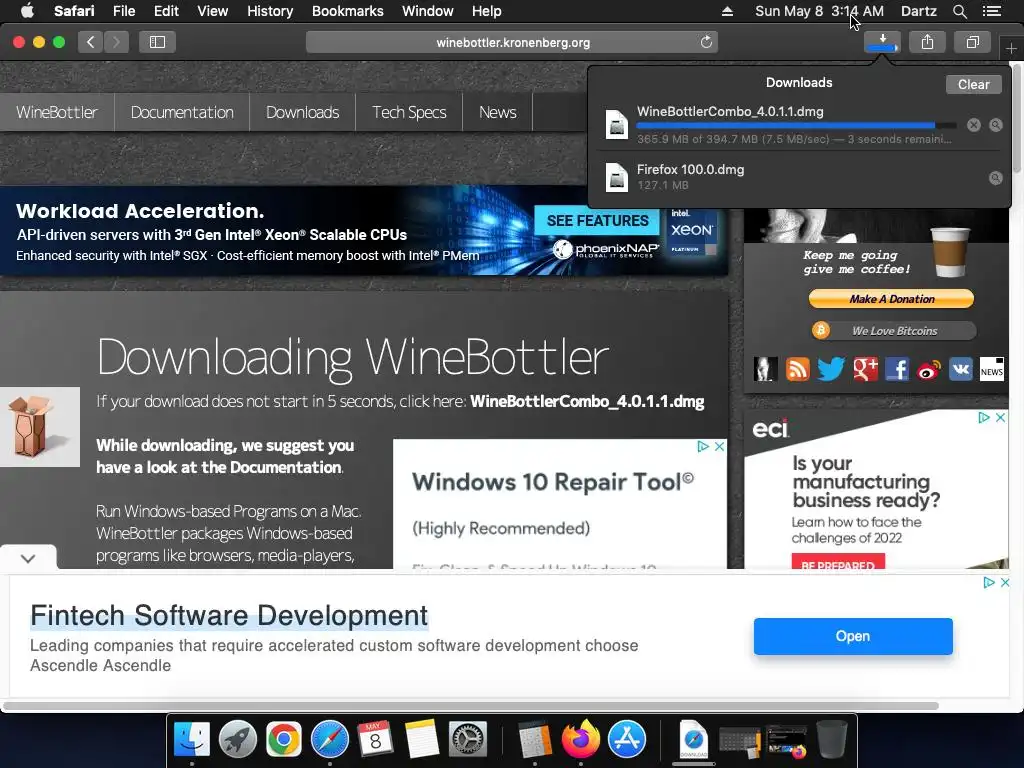Close the Windows 10 Repair Tool ad
The width and height of the screenshot is (1024, 768).
(x=719, y=446)
